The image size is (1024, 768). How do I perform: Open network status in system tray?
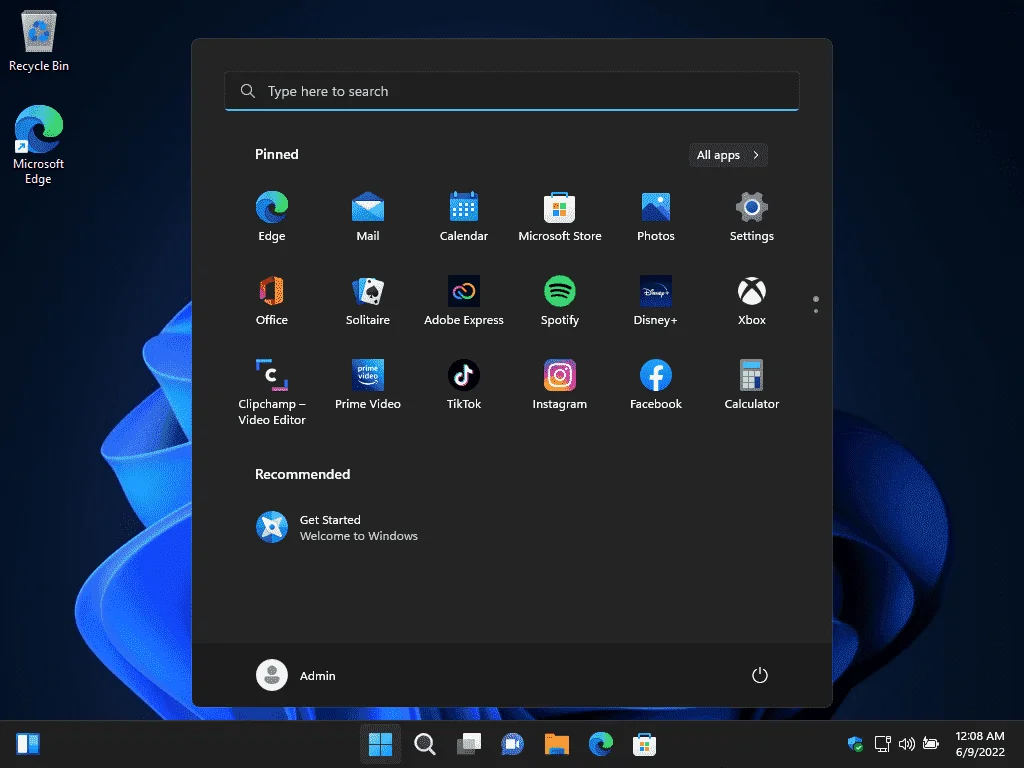pyautogui.click(x=883, y=744)
